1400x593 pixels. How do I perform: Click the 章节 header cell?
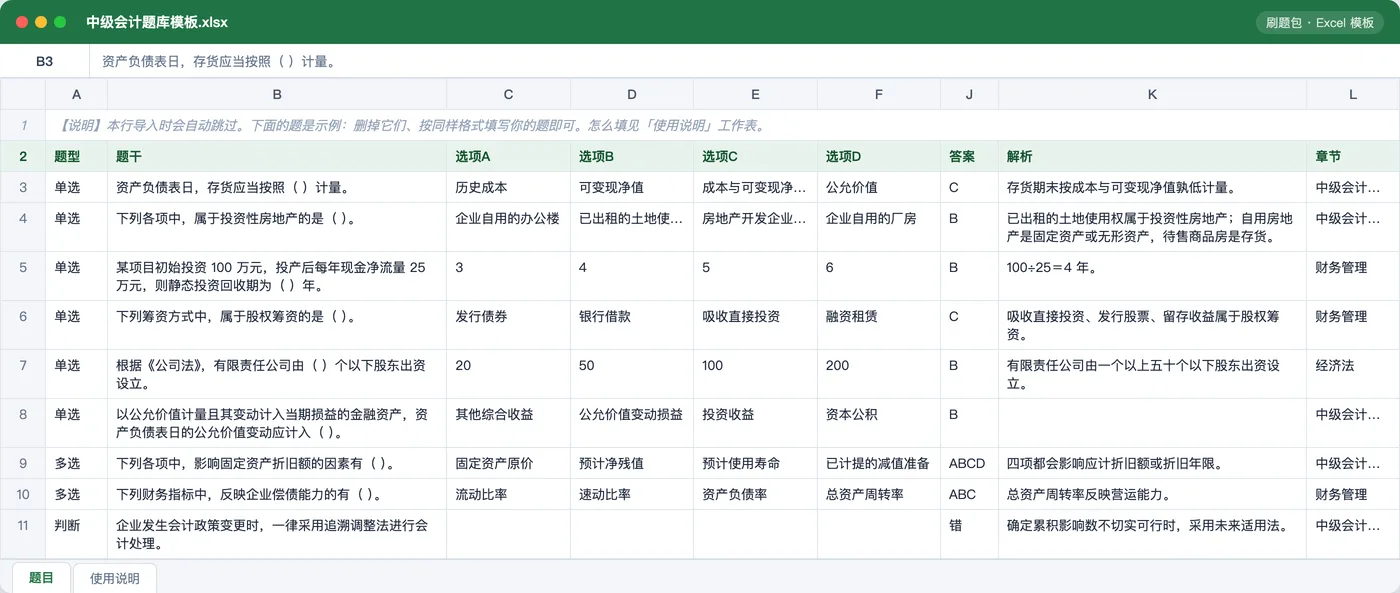coord(1353,156)
